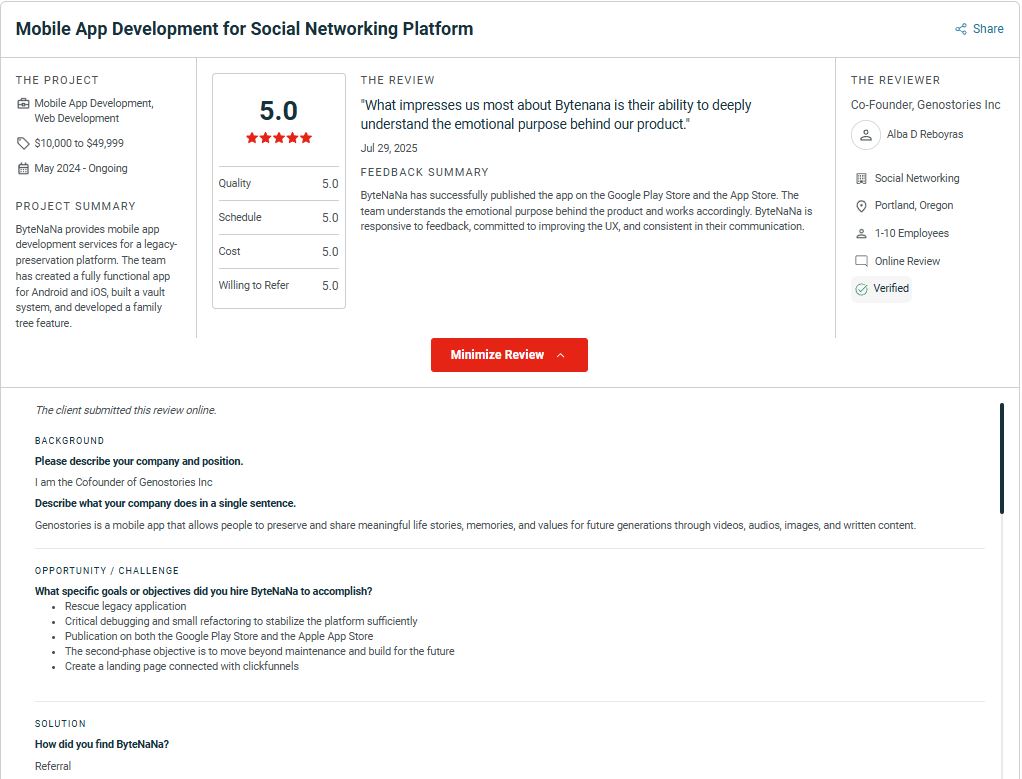This screenshot has width=1022, height=779.
Task: Click the Share icon in header
Action: click(x=961, y=29)
